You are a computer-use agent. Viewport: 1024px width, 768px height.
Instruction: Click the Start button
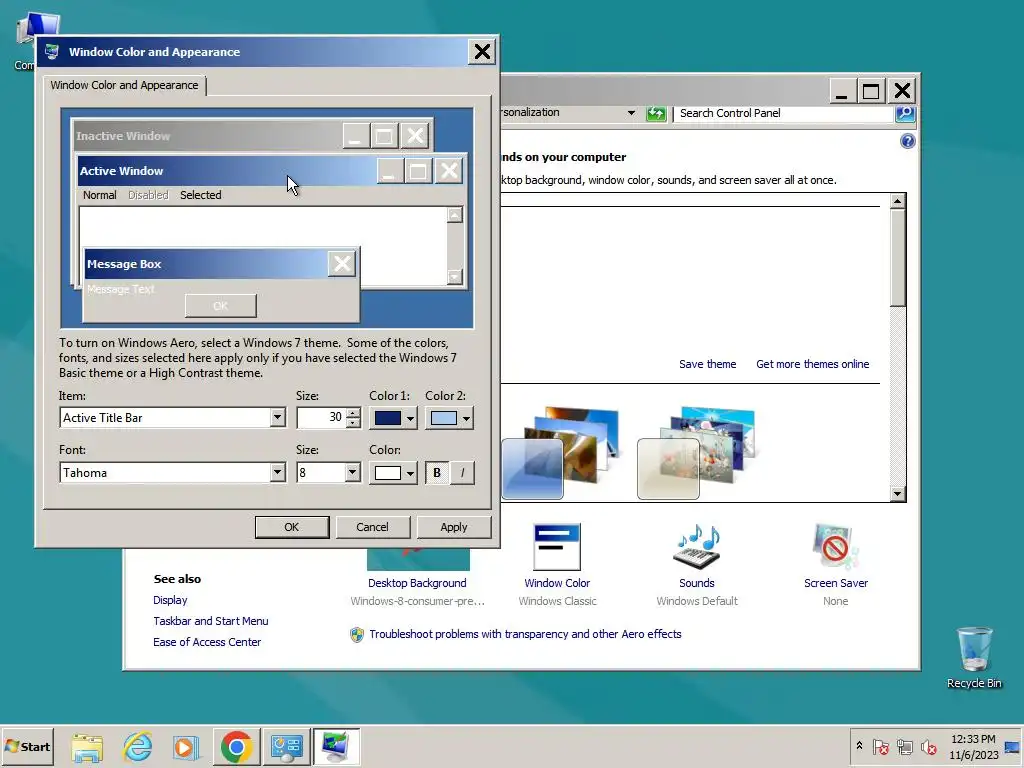coord(28,746)
